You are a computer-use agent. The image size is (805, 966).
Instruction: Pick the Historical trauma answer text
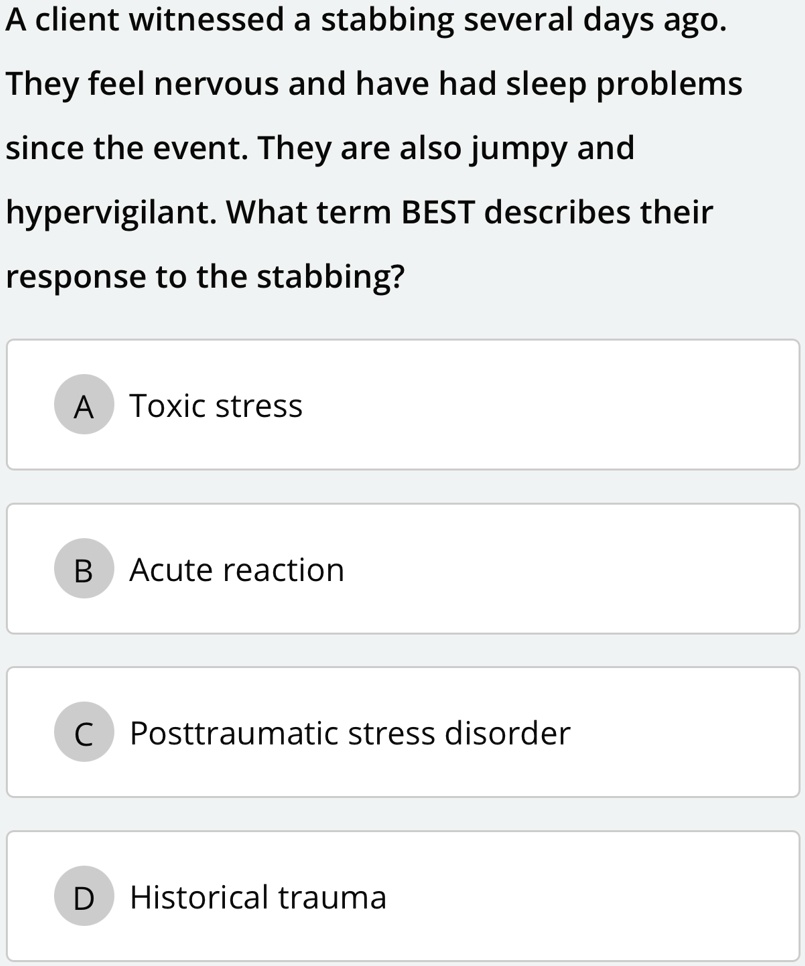click(258, 897)
